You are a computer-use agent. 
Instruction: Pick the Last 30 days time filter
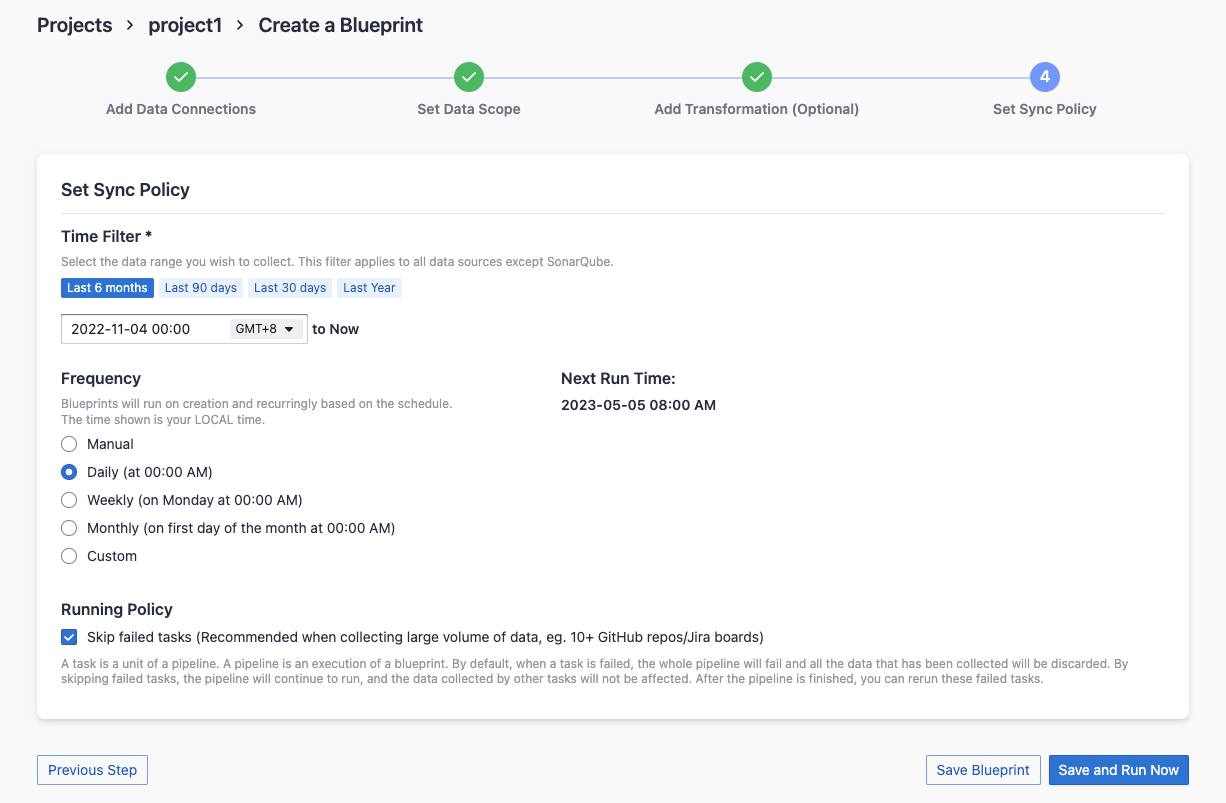290,288
